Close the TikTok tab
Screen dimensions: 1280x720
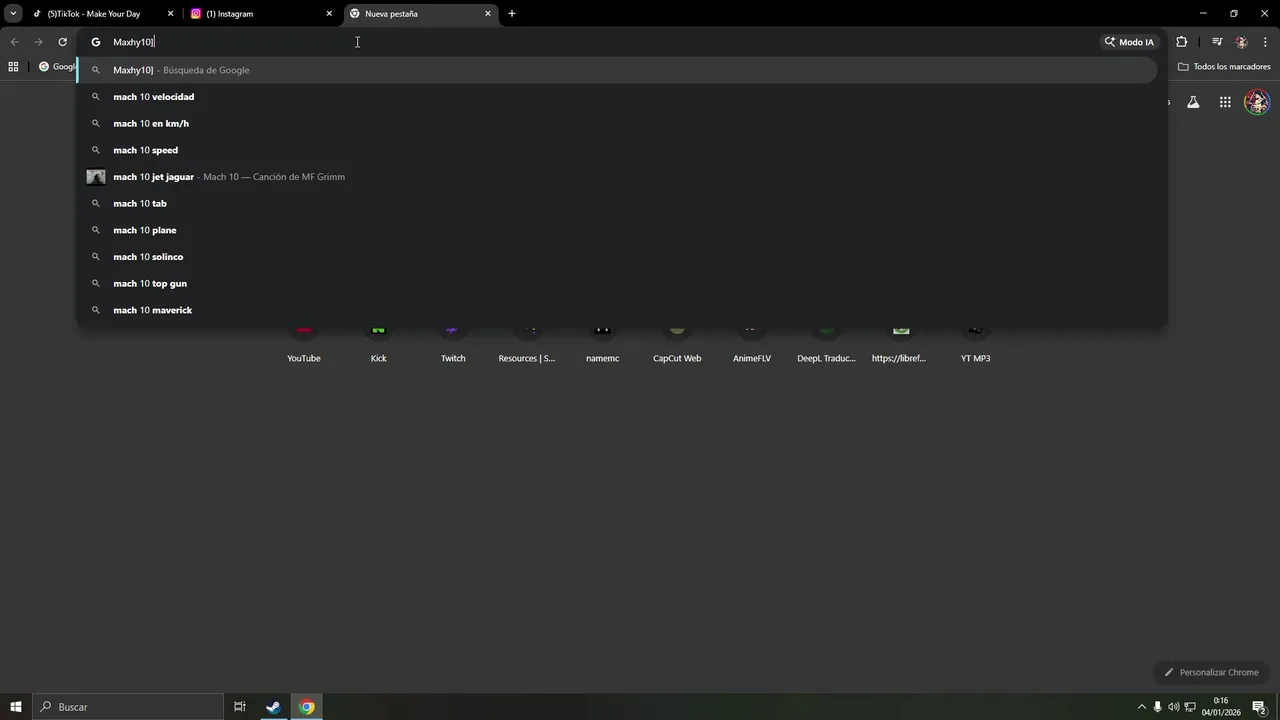[x=170, y=14]
